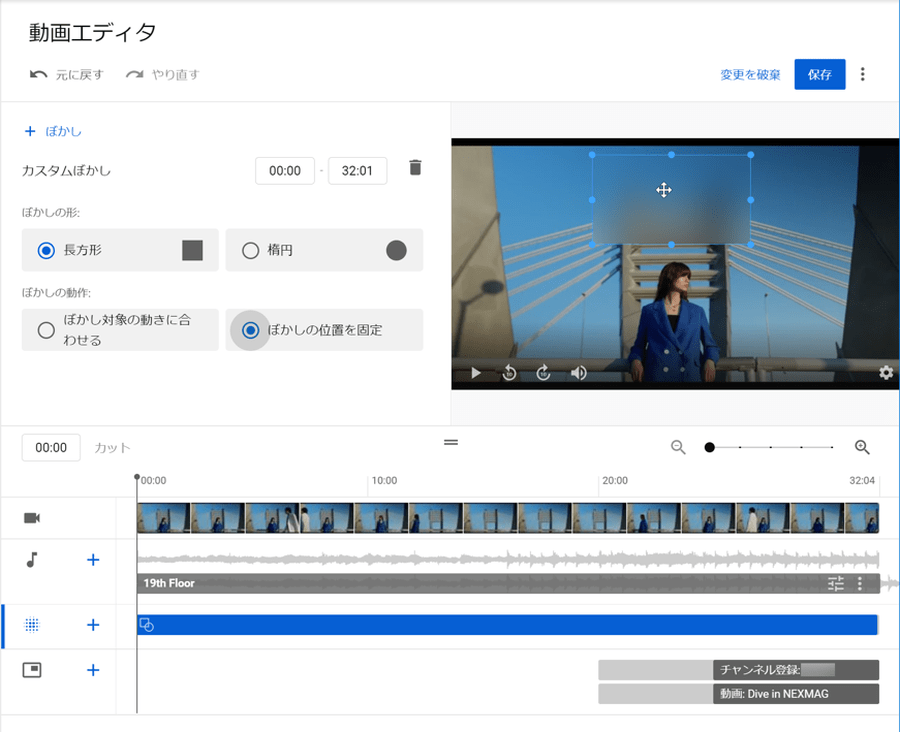Image resolution: width=900 pixels, height=732 pixels.
Task: Select the 楕円 blur shape
Action: coord(250,250)
